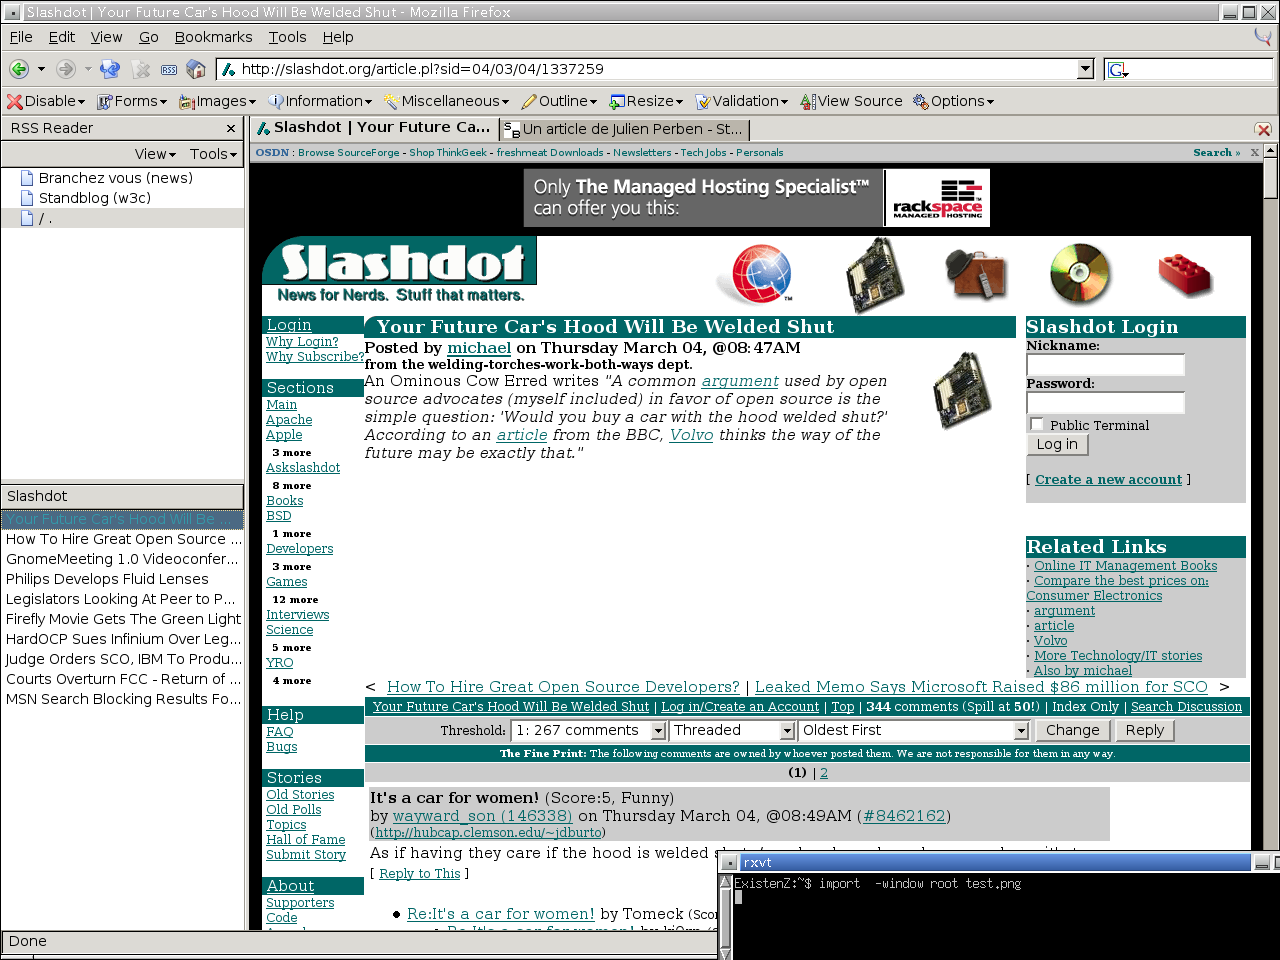Open the Help menu

point(338,37)
